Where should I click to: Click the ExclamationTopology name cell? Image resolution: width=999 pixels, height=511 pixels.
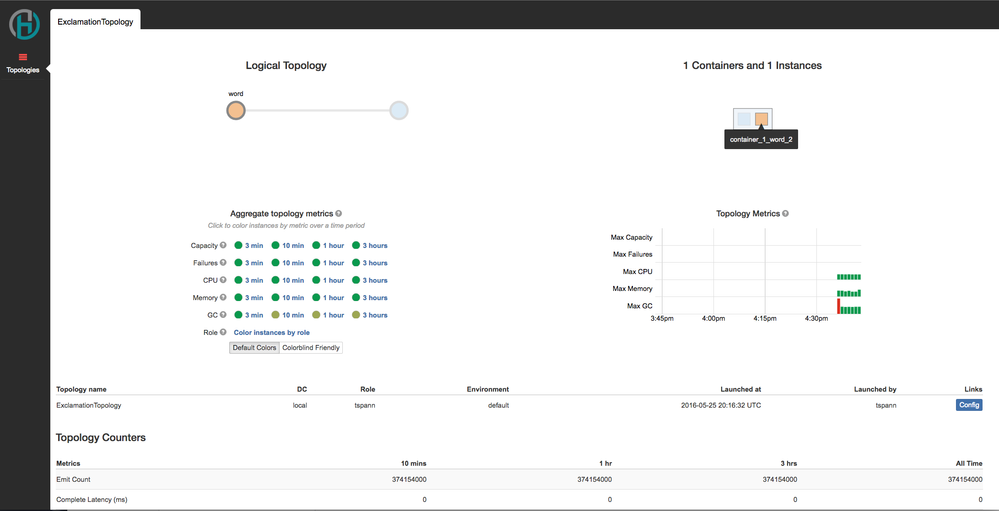pyautogui.click(x=89, y=405)
